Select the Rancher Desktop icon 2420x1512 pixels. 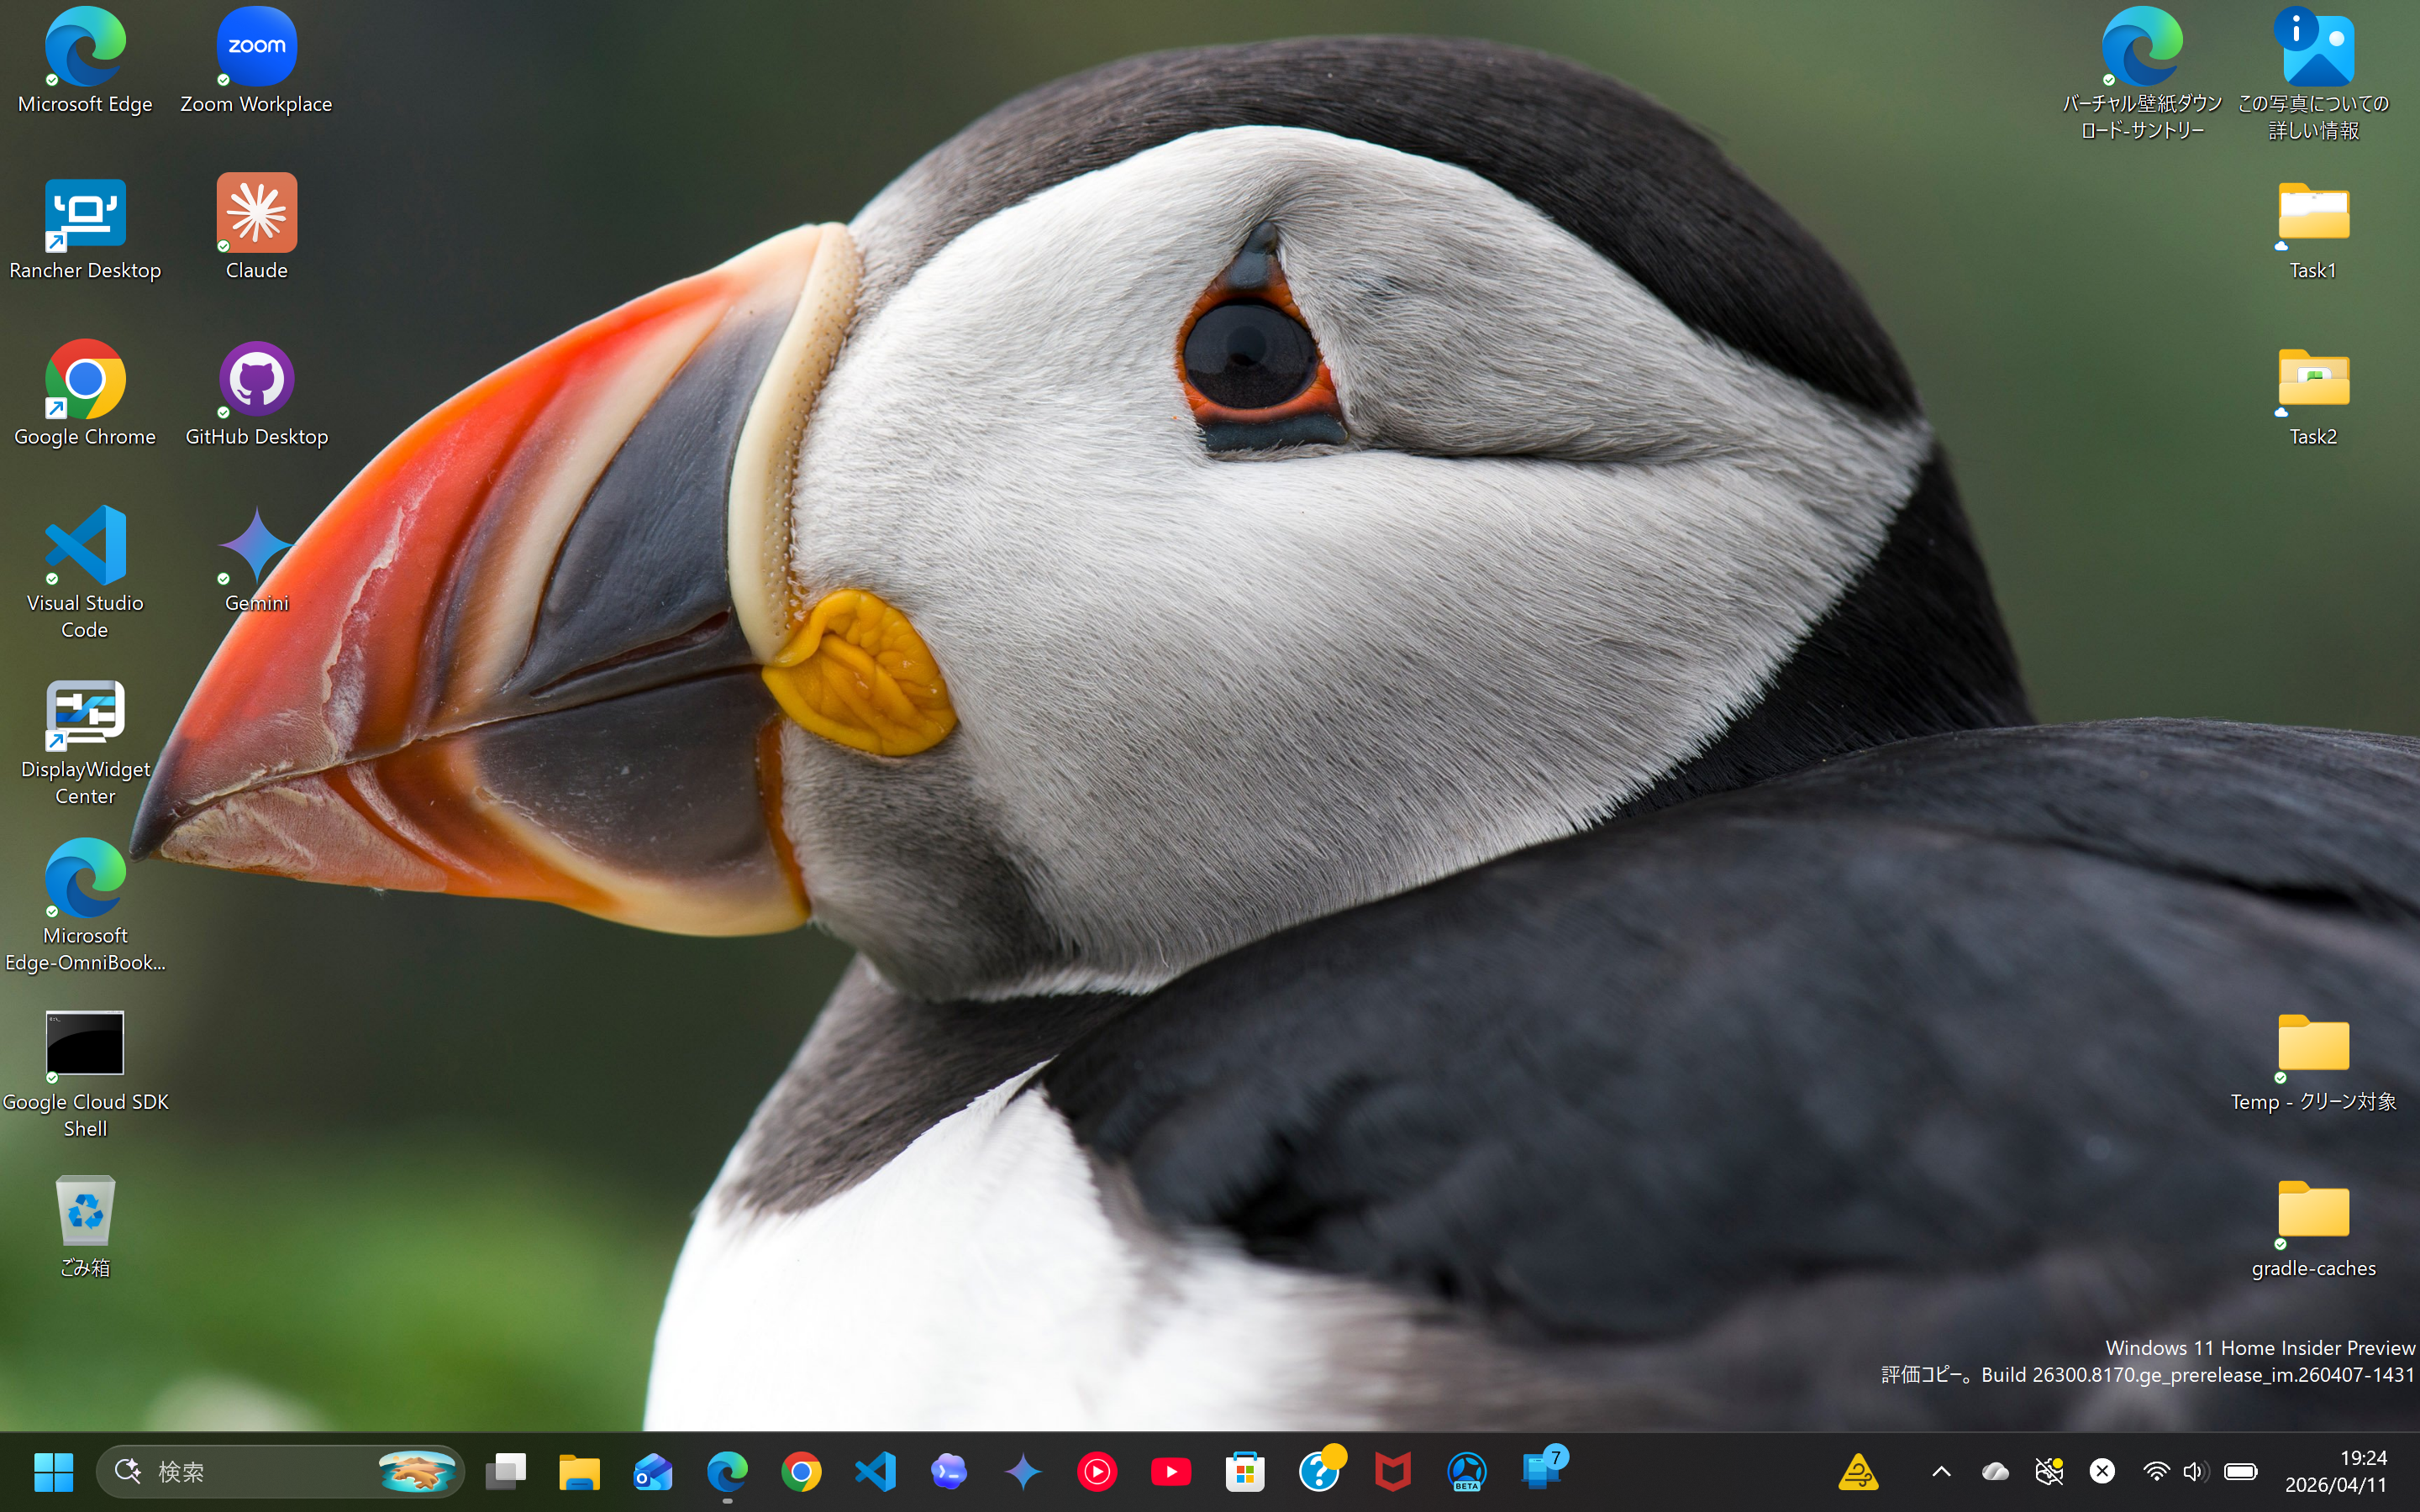pos(85,214)
